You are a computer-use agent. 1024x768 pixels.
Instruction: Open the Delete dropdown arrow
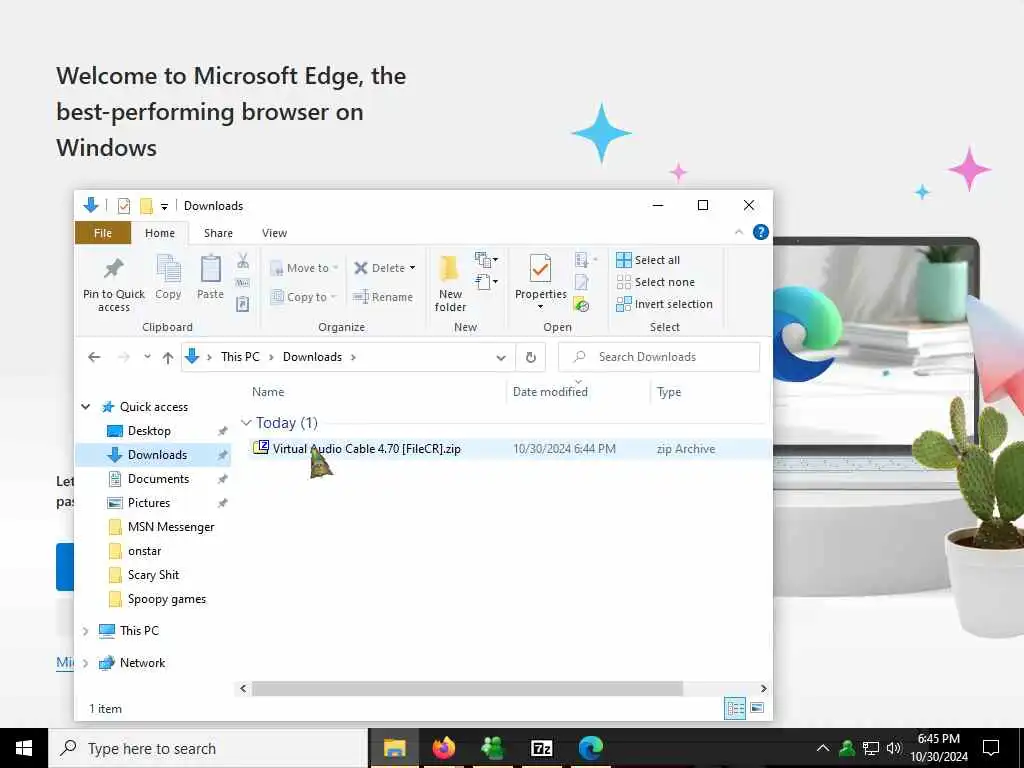click(412, 268)
